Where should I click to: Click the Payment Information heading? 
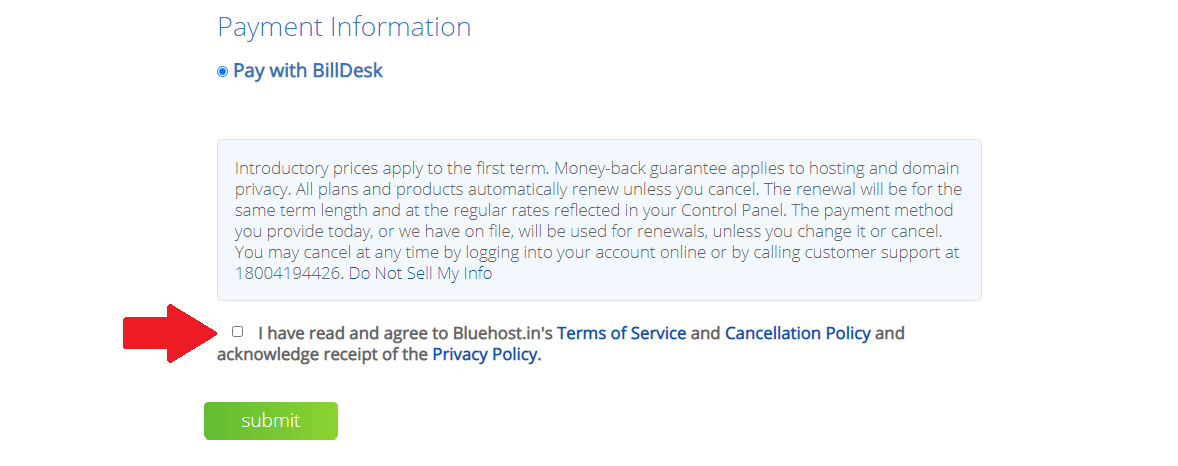click(344, 27)
